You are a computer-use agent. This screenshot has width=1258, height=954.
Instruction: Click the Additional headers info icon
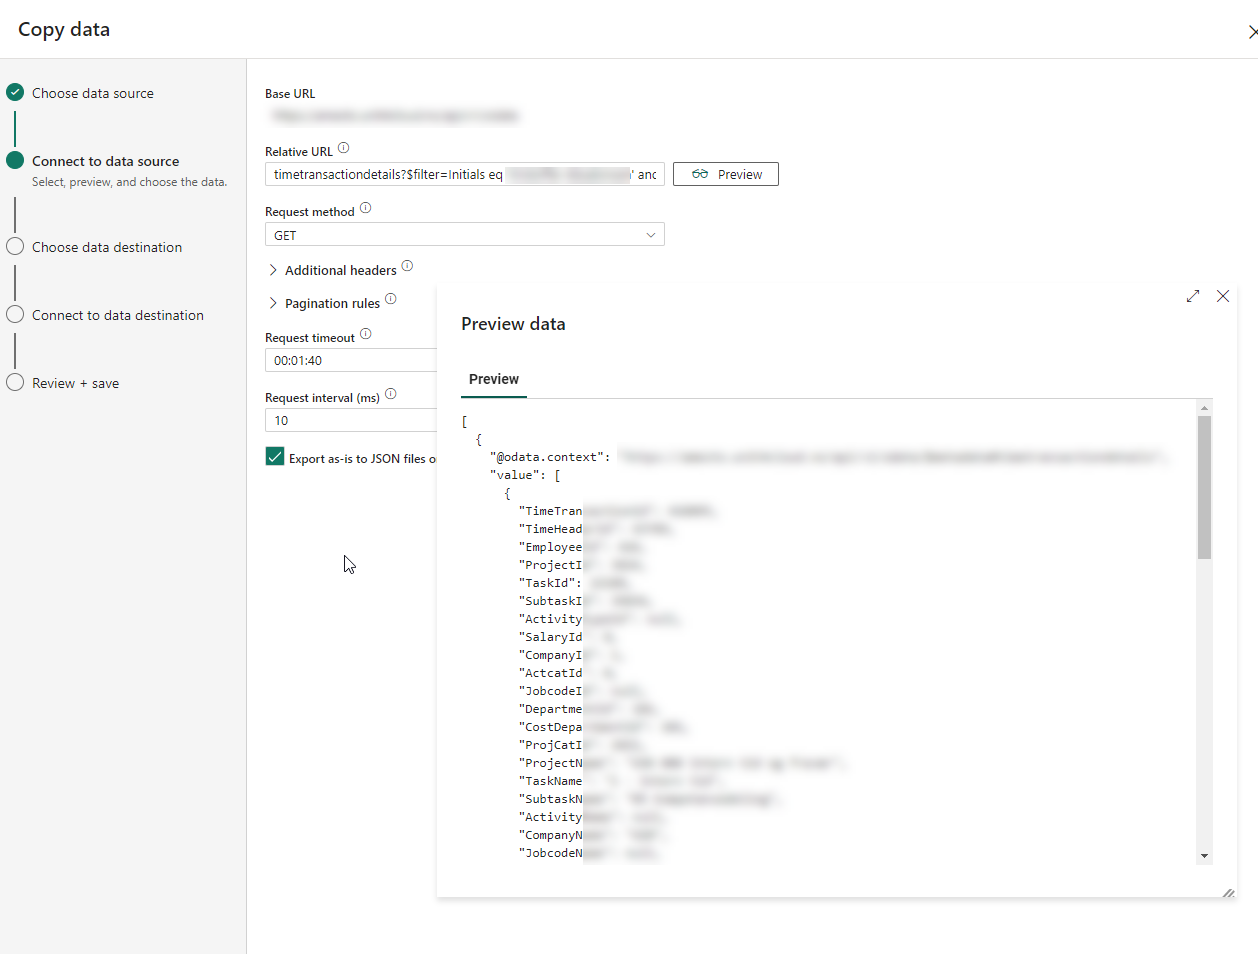[407, 266]
